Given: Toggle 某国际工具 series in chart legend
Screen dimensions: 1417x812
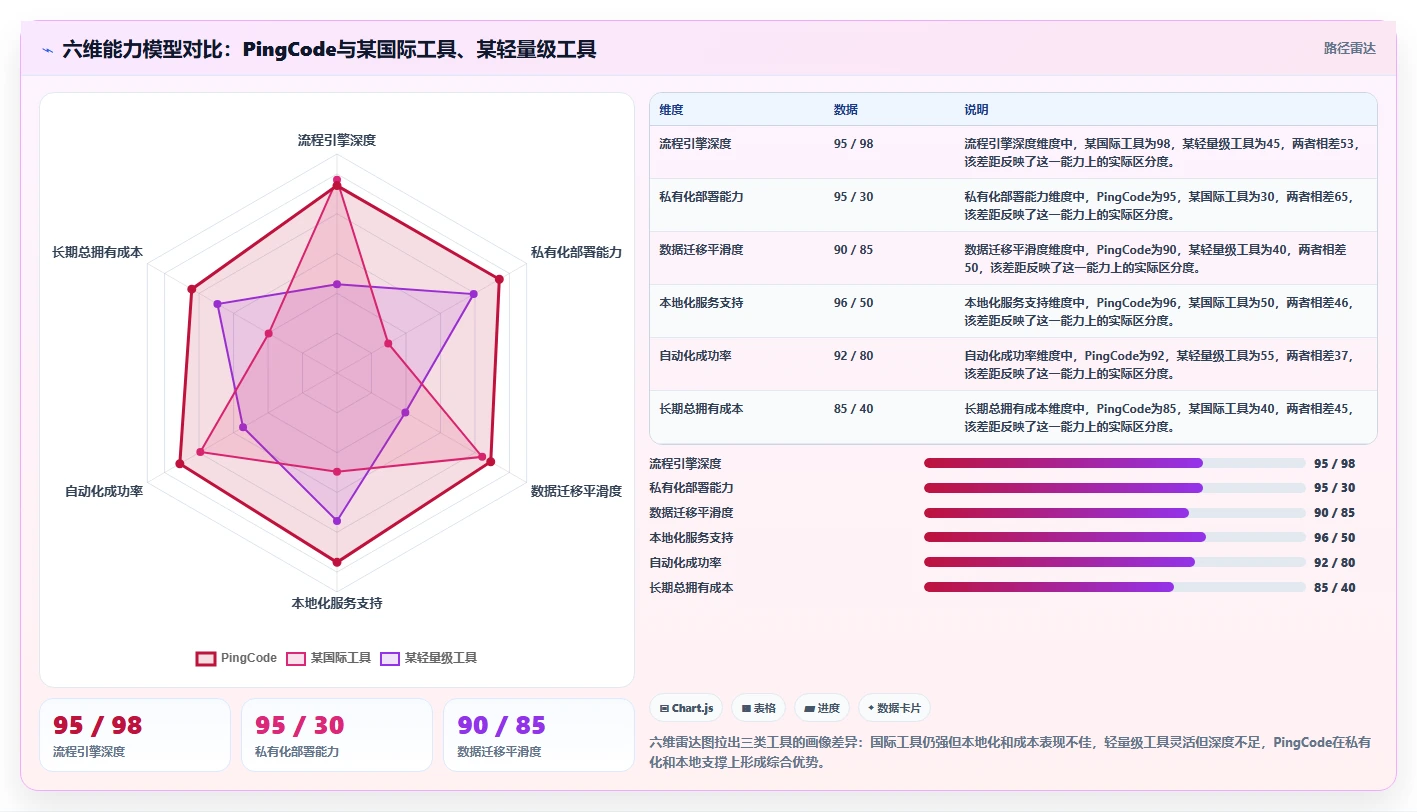Looking at the screenshot, I should click(x=329, y=658).
